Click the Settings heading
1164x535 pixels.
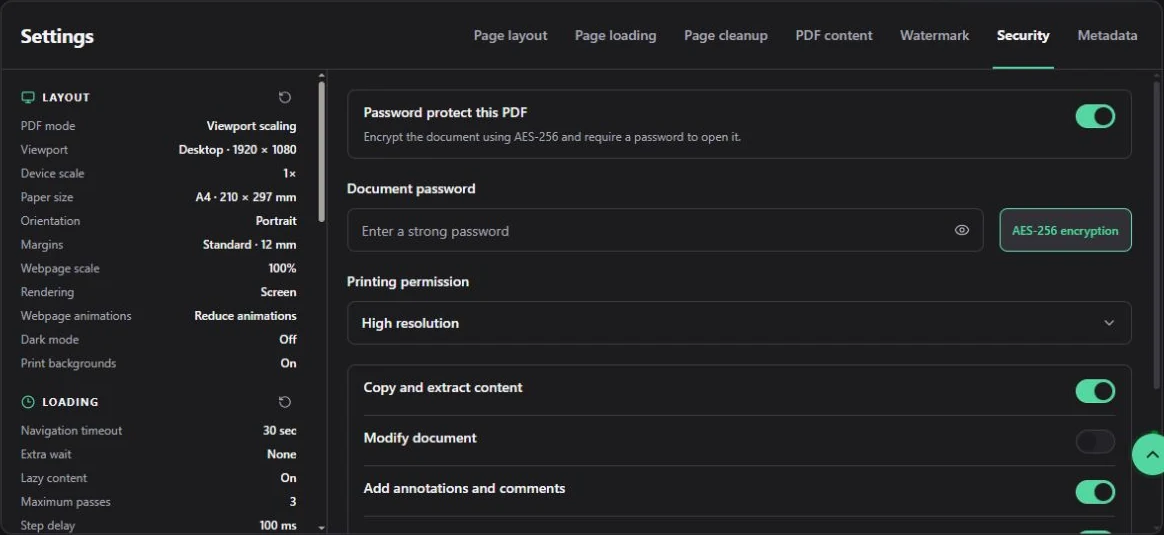click(57, 36)
